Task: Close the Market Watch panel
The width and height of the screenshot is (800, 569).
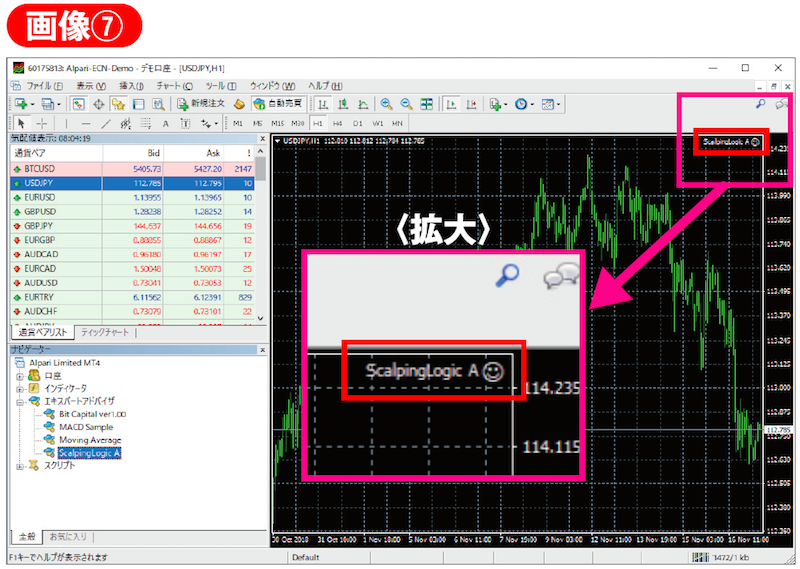Action: pos(263,139)
